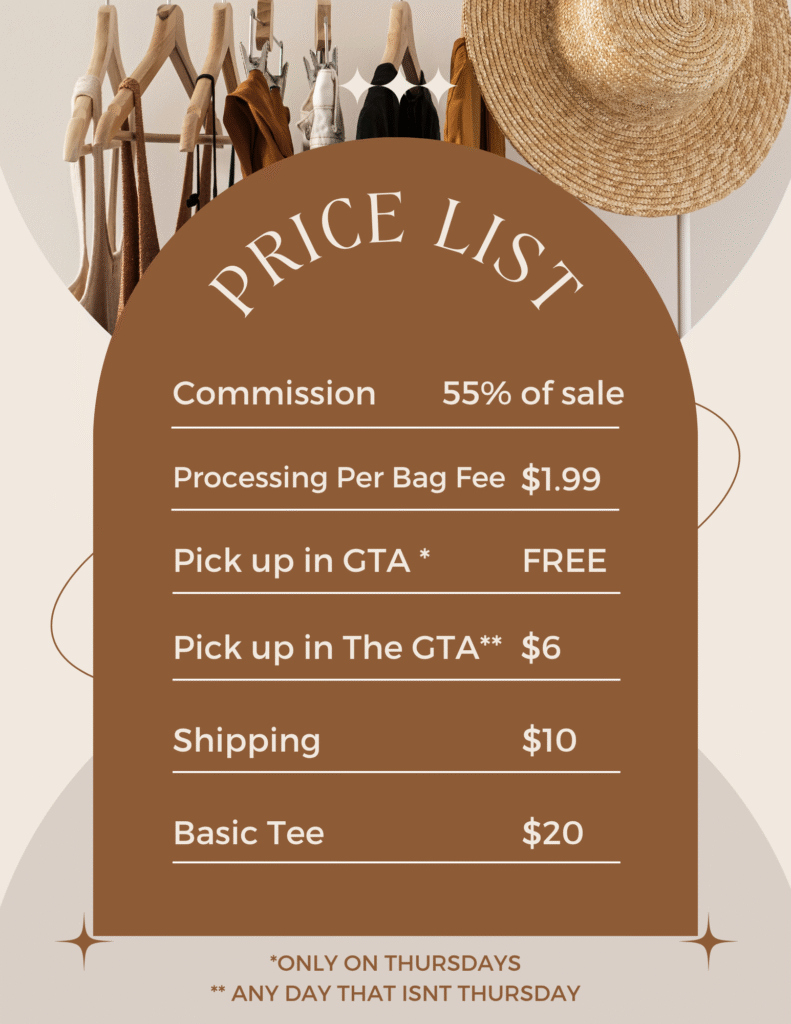791x1024 pixels.
Task: Click the 55% of sale value
Action: 533,393
